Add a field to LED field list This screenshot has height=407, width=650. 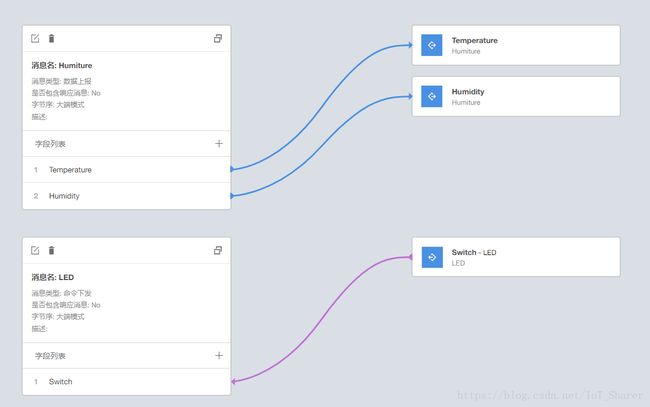point(219,355)
